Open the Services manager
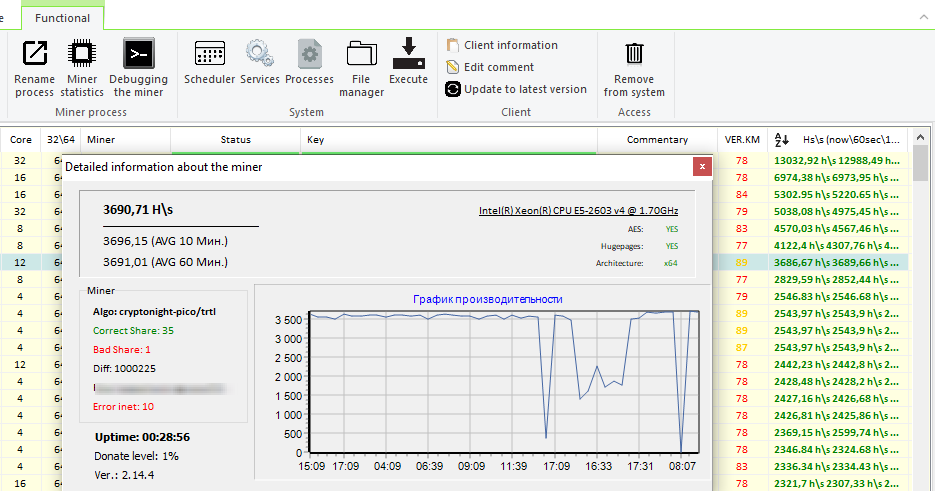935x491 pixels. [x=259, y=61]
